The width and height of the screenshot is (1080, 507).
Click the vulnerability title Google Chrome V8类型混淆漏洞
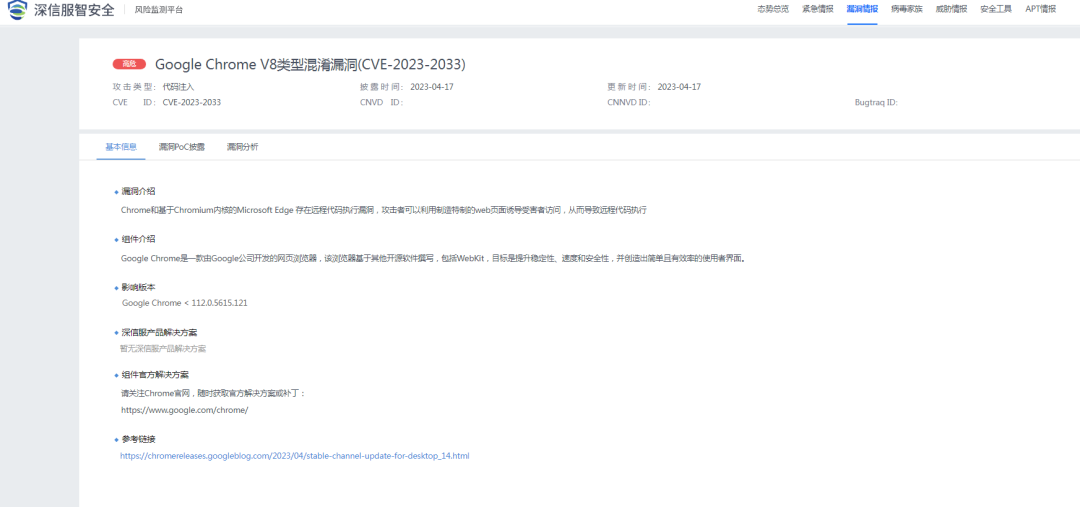point(311,64)
